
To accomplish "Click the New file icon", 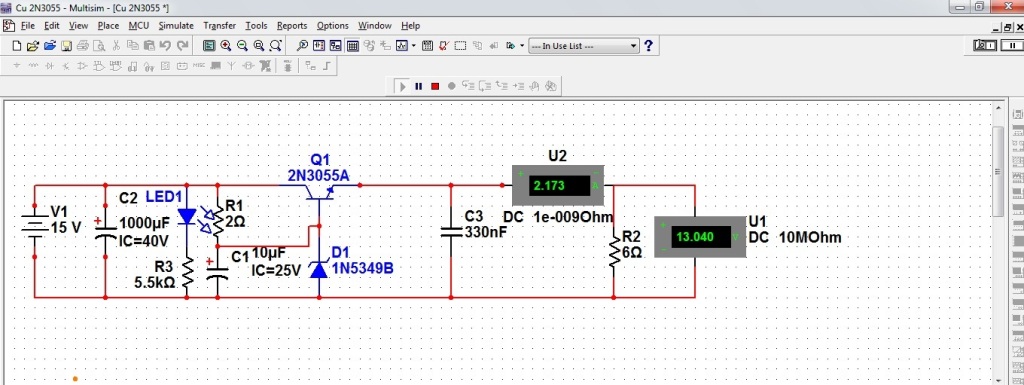I will (x=17, y=46).
